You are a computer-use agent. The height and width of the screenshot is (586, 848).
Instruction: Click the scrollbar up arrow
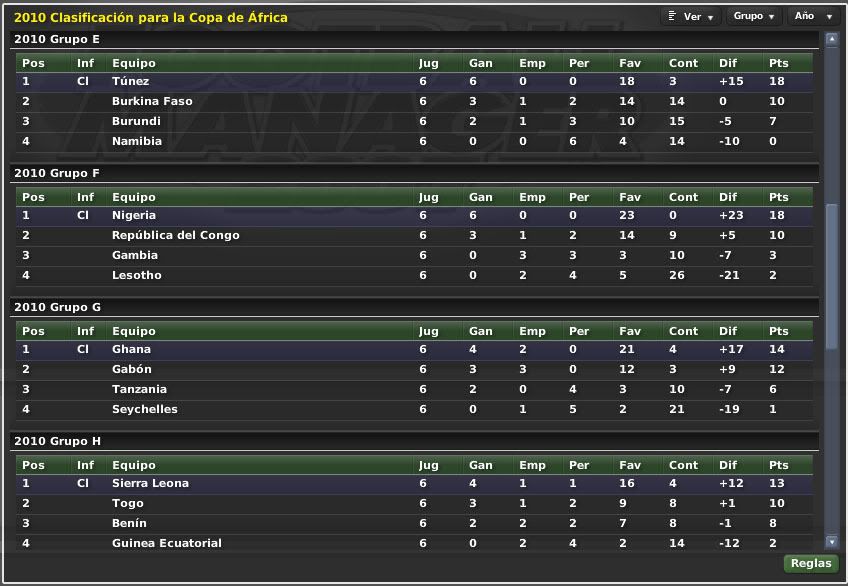pos(831,39)
